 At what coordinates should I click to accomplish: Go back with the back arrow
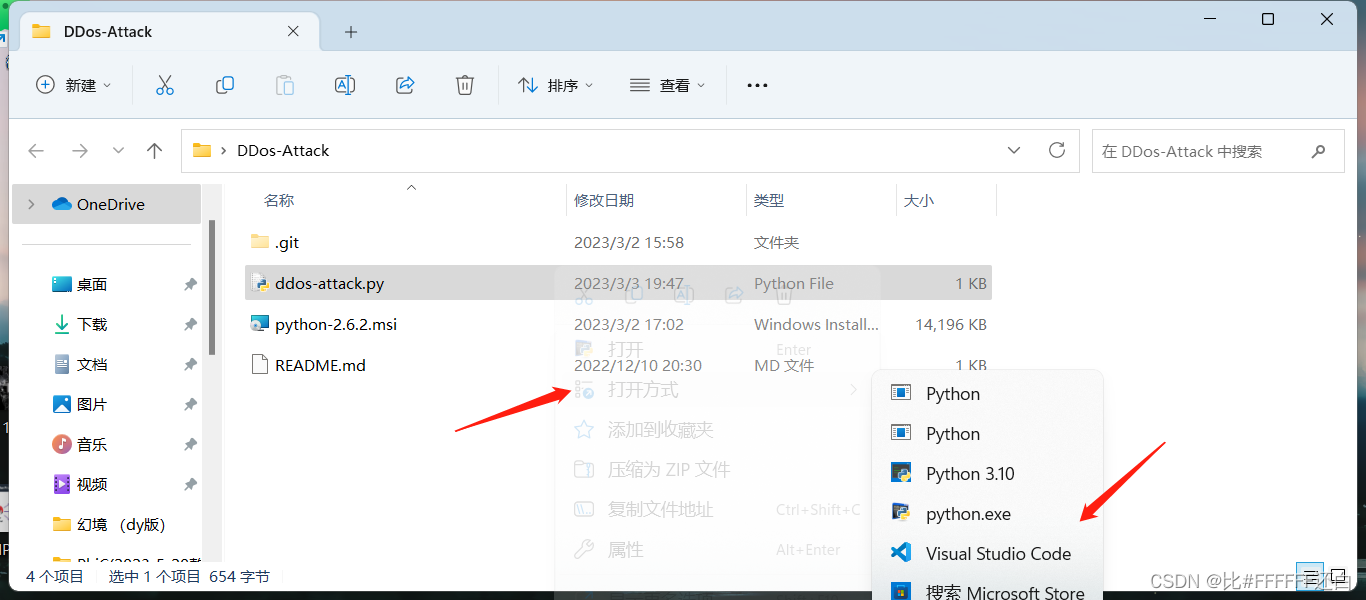pyautogui.click(x=36, y=150)
